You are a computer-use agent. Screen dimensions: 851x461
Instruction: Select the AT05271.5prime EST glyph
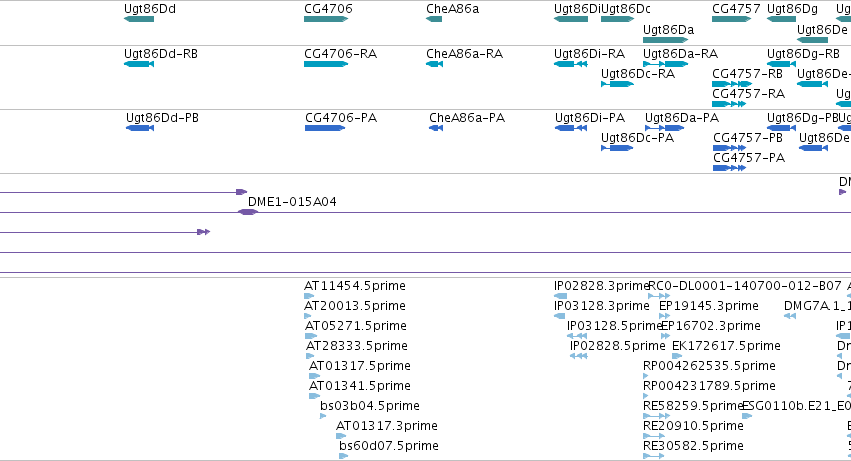tap(311, 336)
